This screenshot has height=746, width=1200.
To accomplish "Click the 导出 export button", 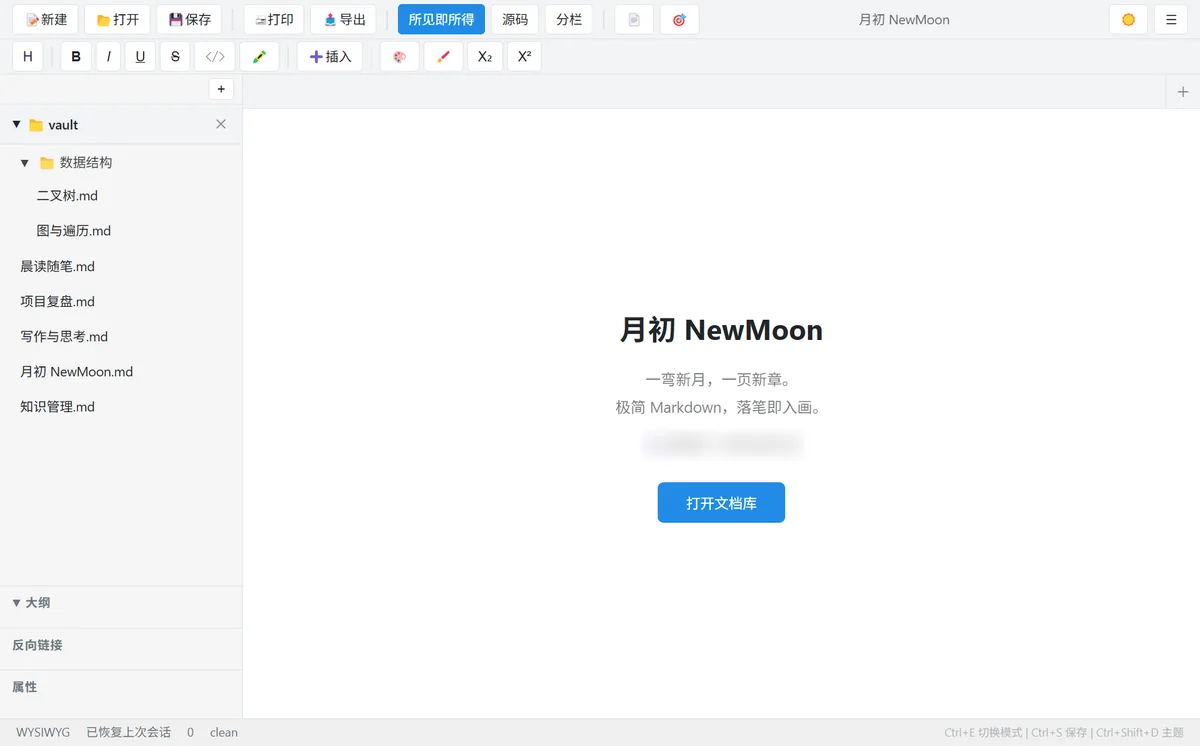I will click(x=344, y=19).
